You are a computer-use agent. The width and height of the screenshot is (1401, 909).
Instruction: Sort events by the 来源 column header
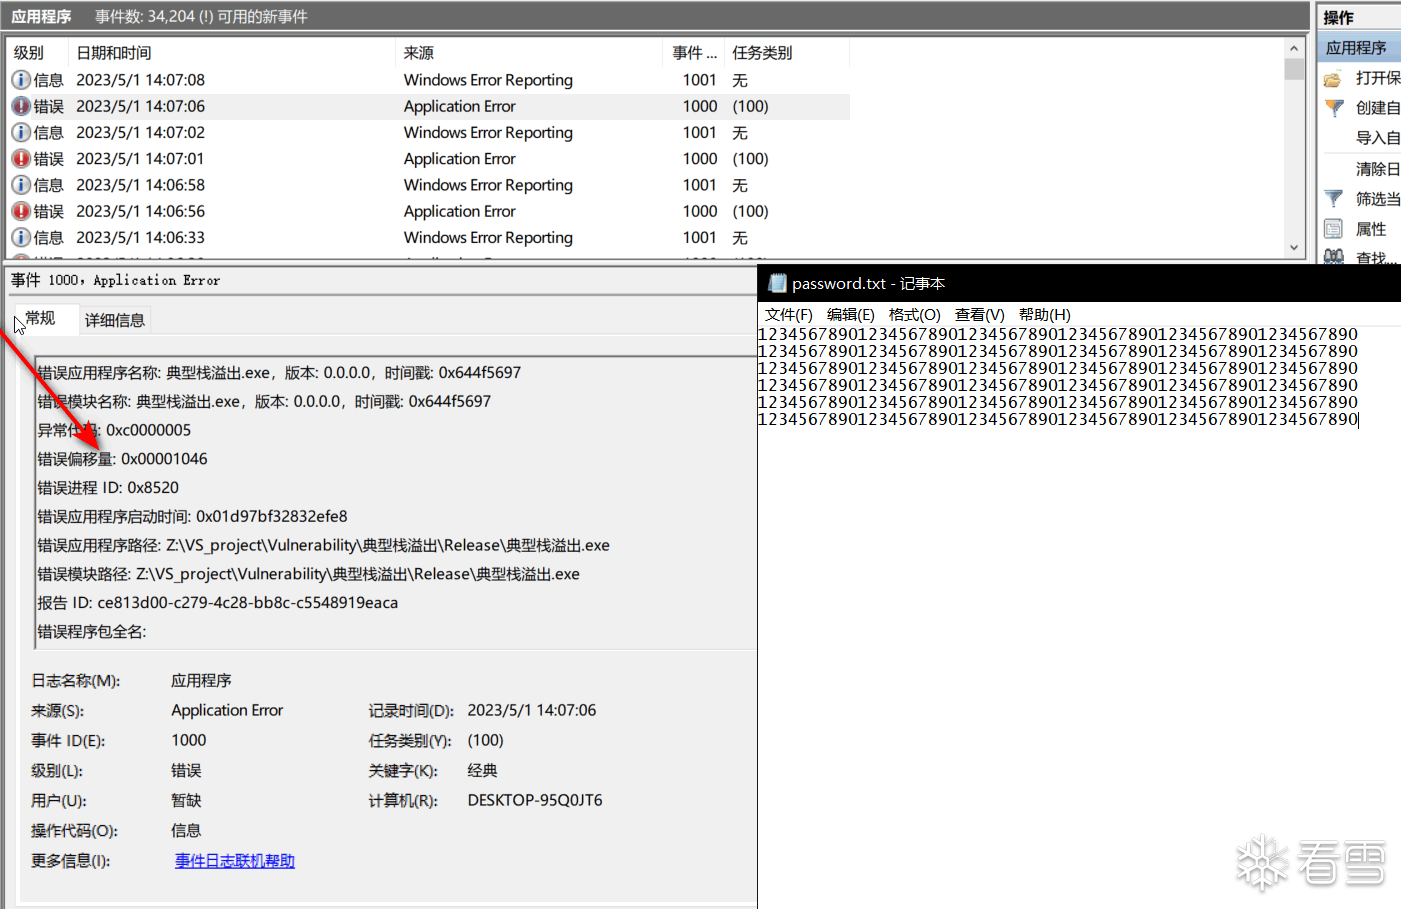pos(530,53)
